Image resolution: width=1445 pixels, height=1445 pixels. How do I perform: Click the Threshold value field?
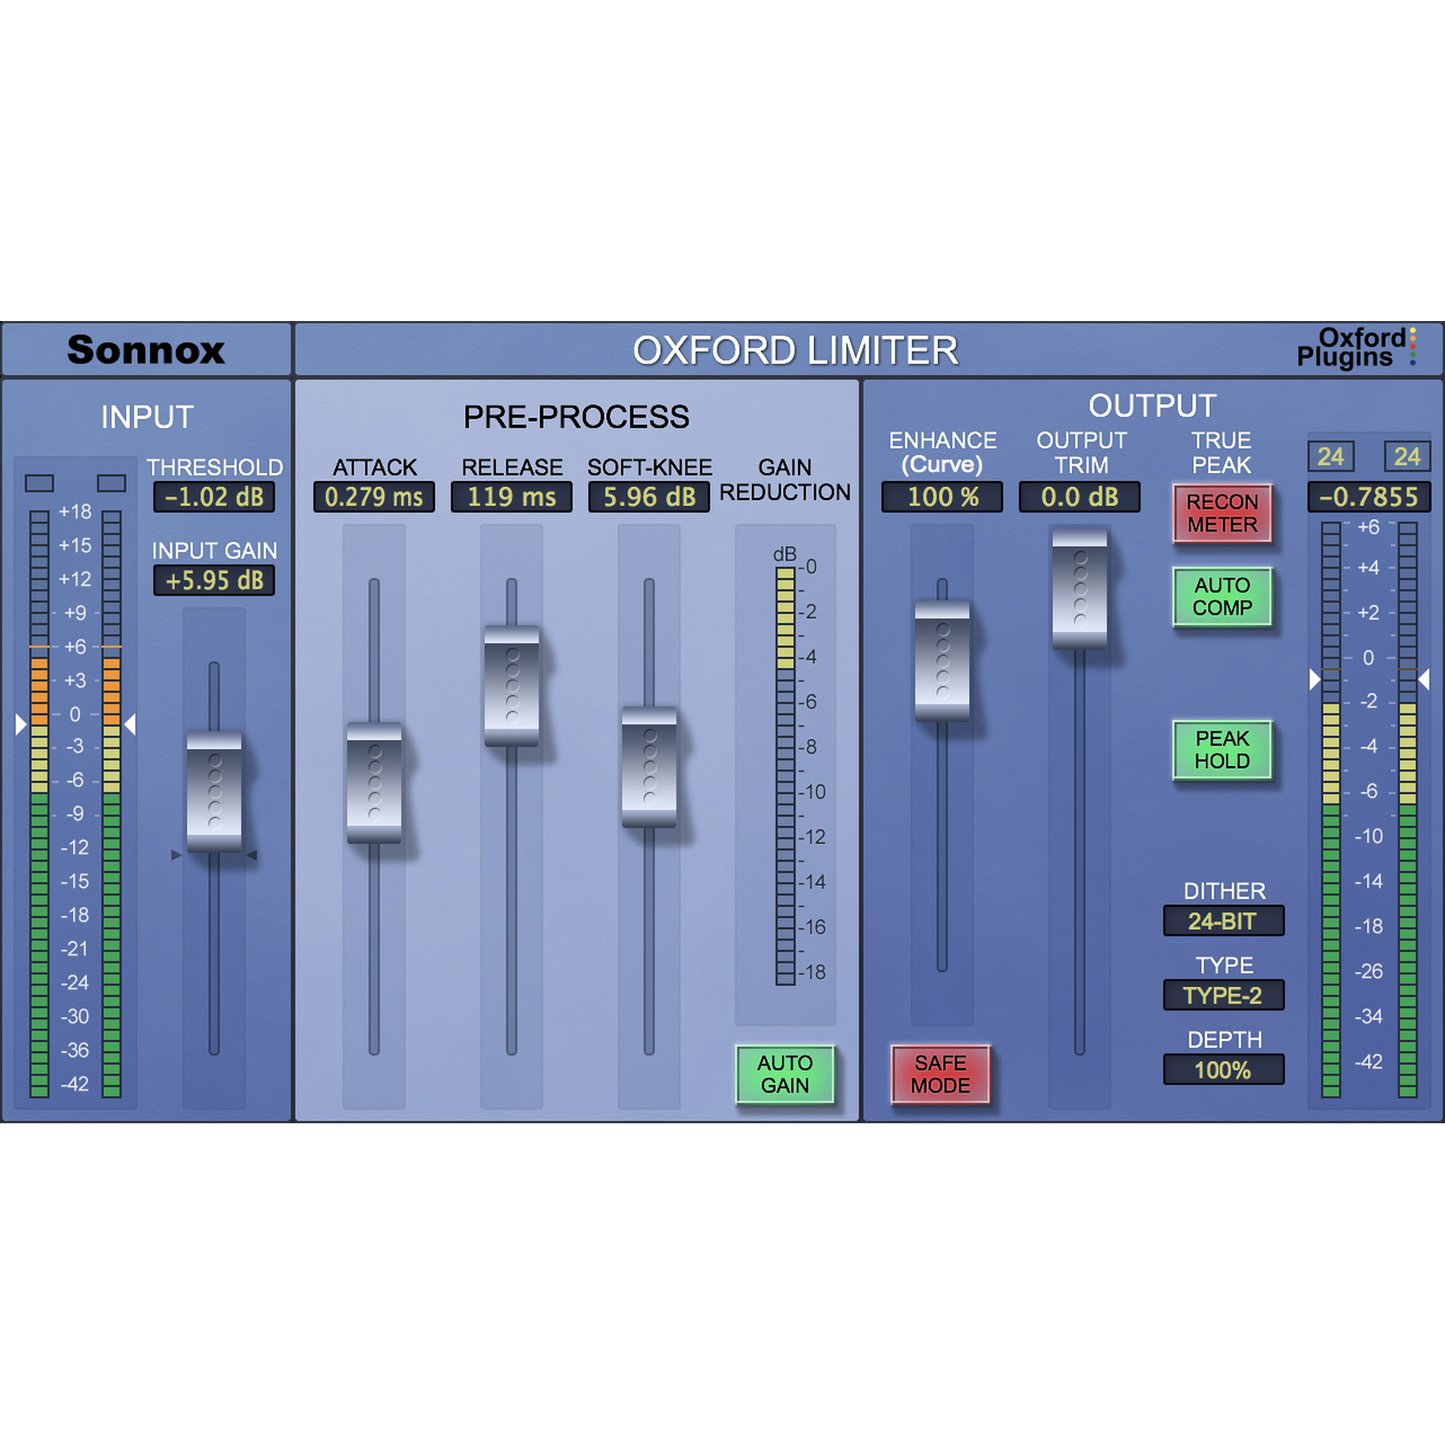(214, 497)
